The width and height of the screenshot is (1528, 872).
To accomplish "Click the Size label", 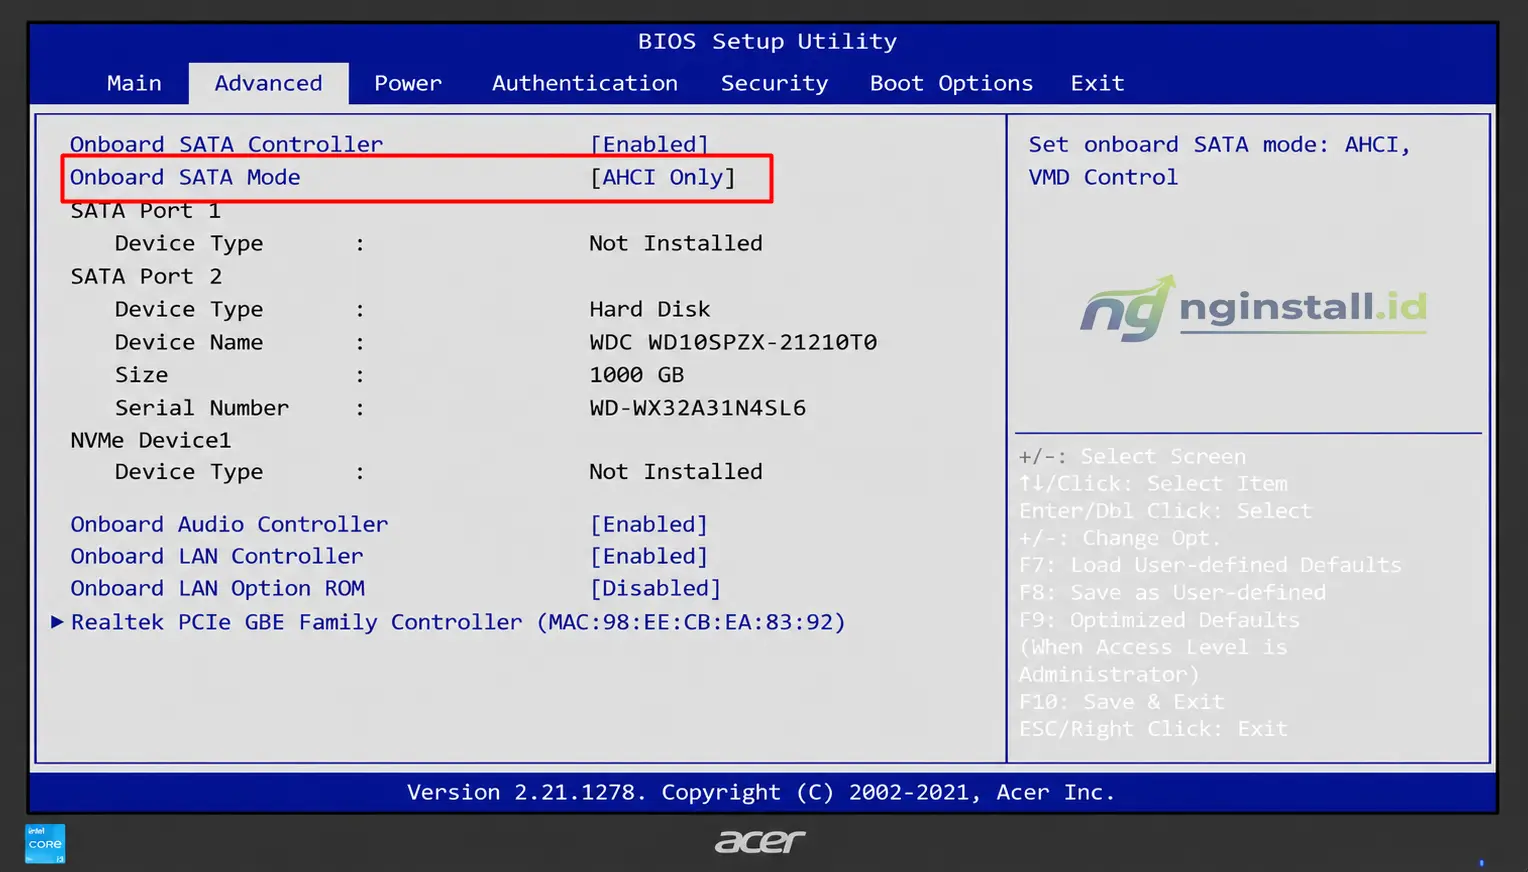I will (x=142, y=375).
